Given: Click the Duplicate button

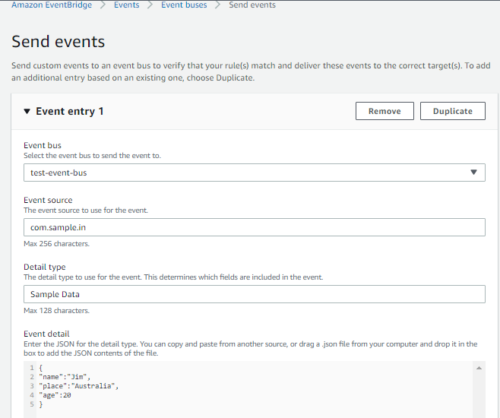Looking at the screenshot, I should (x=452, y=111).
